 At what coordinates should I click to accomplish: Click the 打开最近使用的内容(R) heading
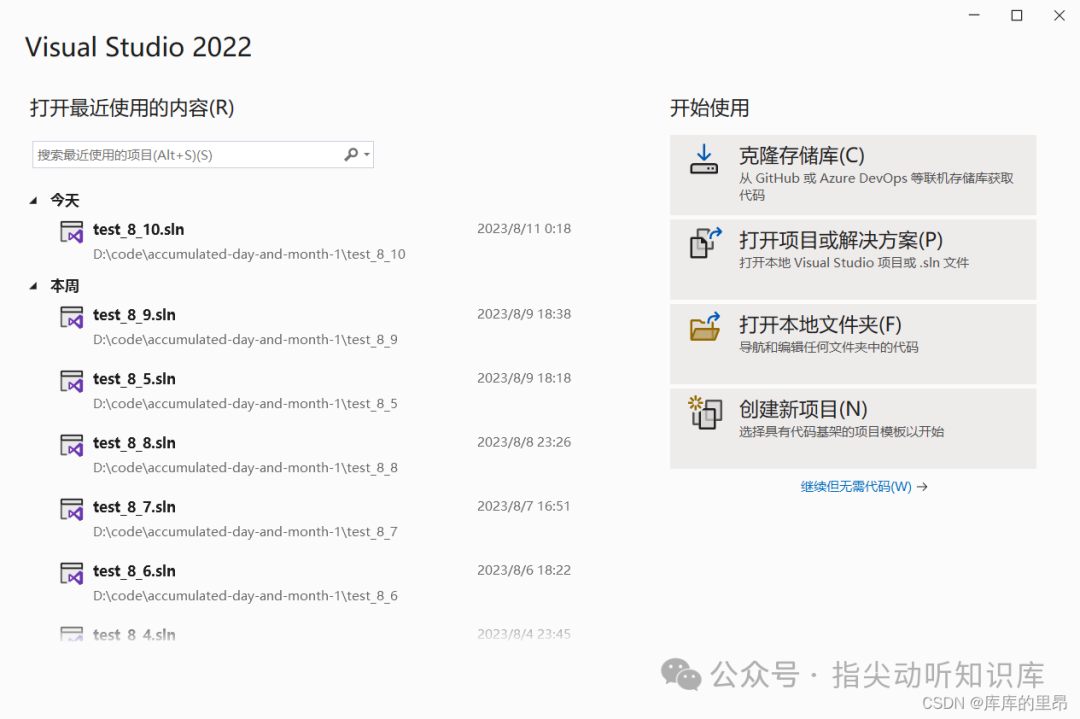click(132, 108)
